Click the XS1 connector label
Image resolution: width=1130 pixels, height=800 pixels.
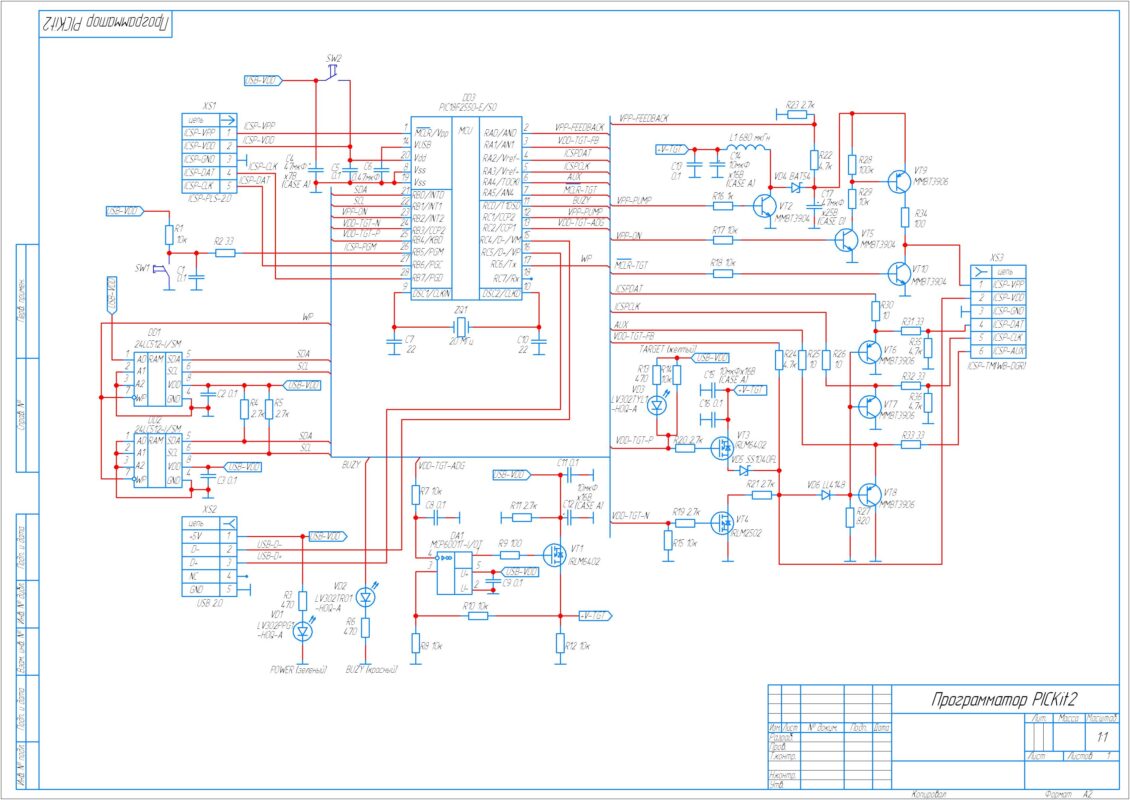(210, 105)
